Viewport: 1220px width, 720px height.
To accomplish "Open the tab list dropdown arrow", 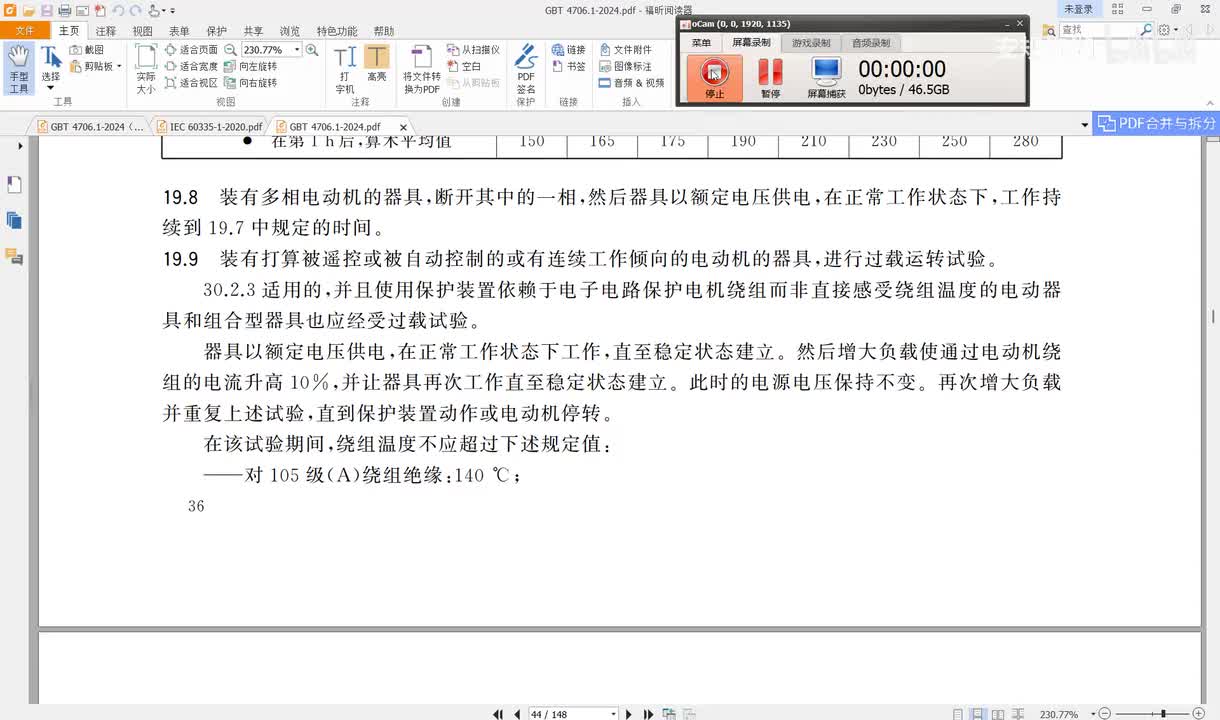I will [x=1085, y=126].
